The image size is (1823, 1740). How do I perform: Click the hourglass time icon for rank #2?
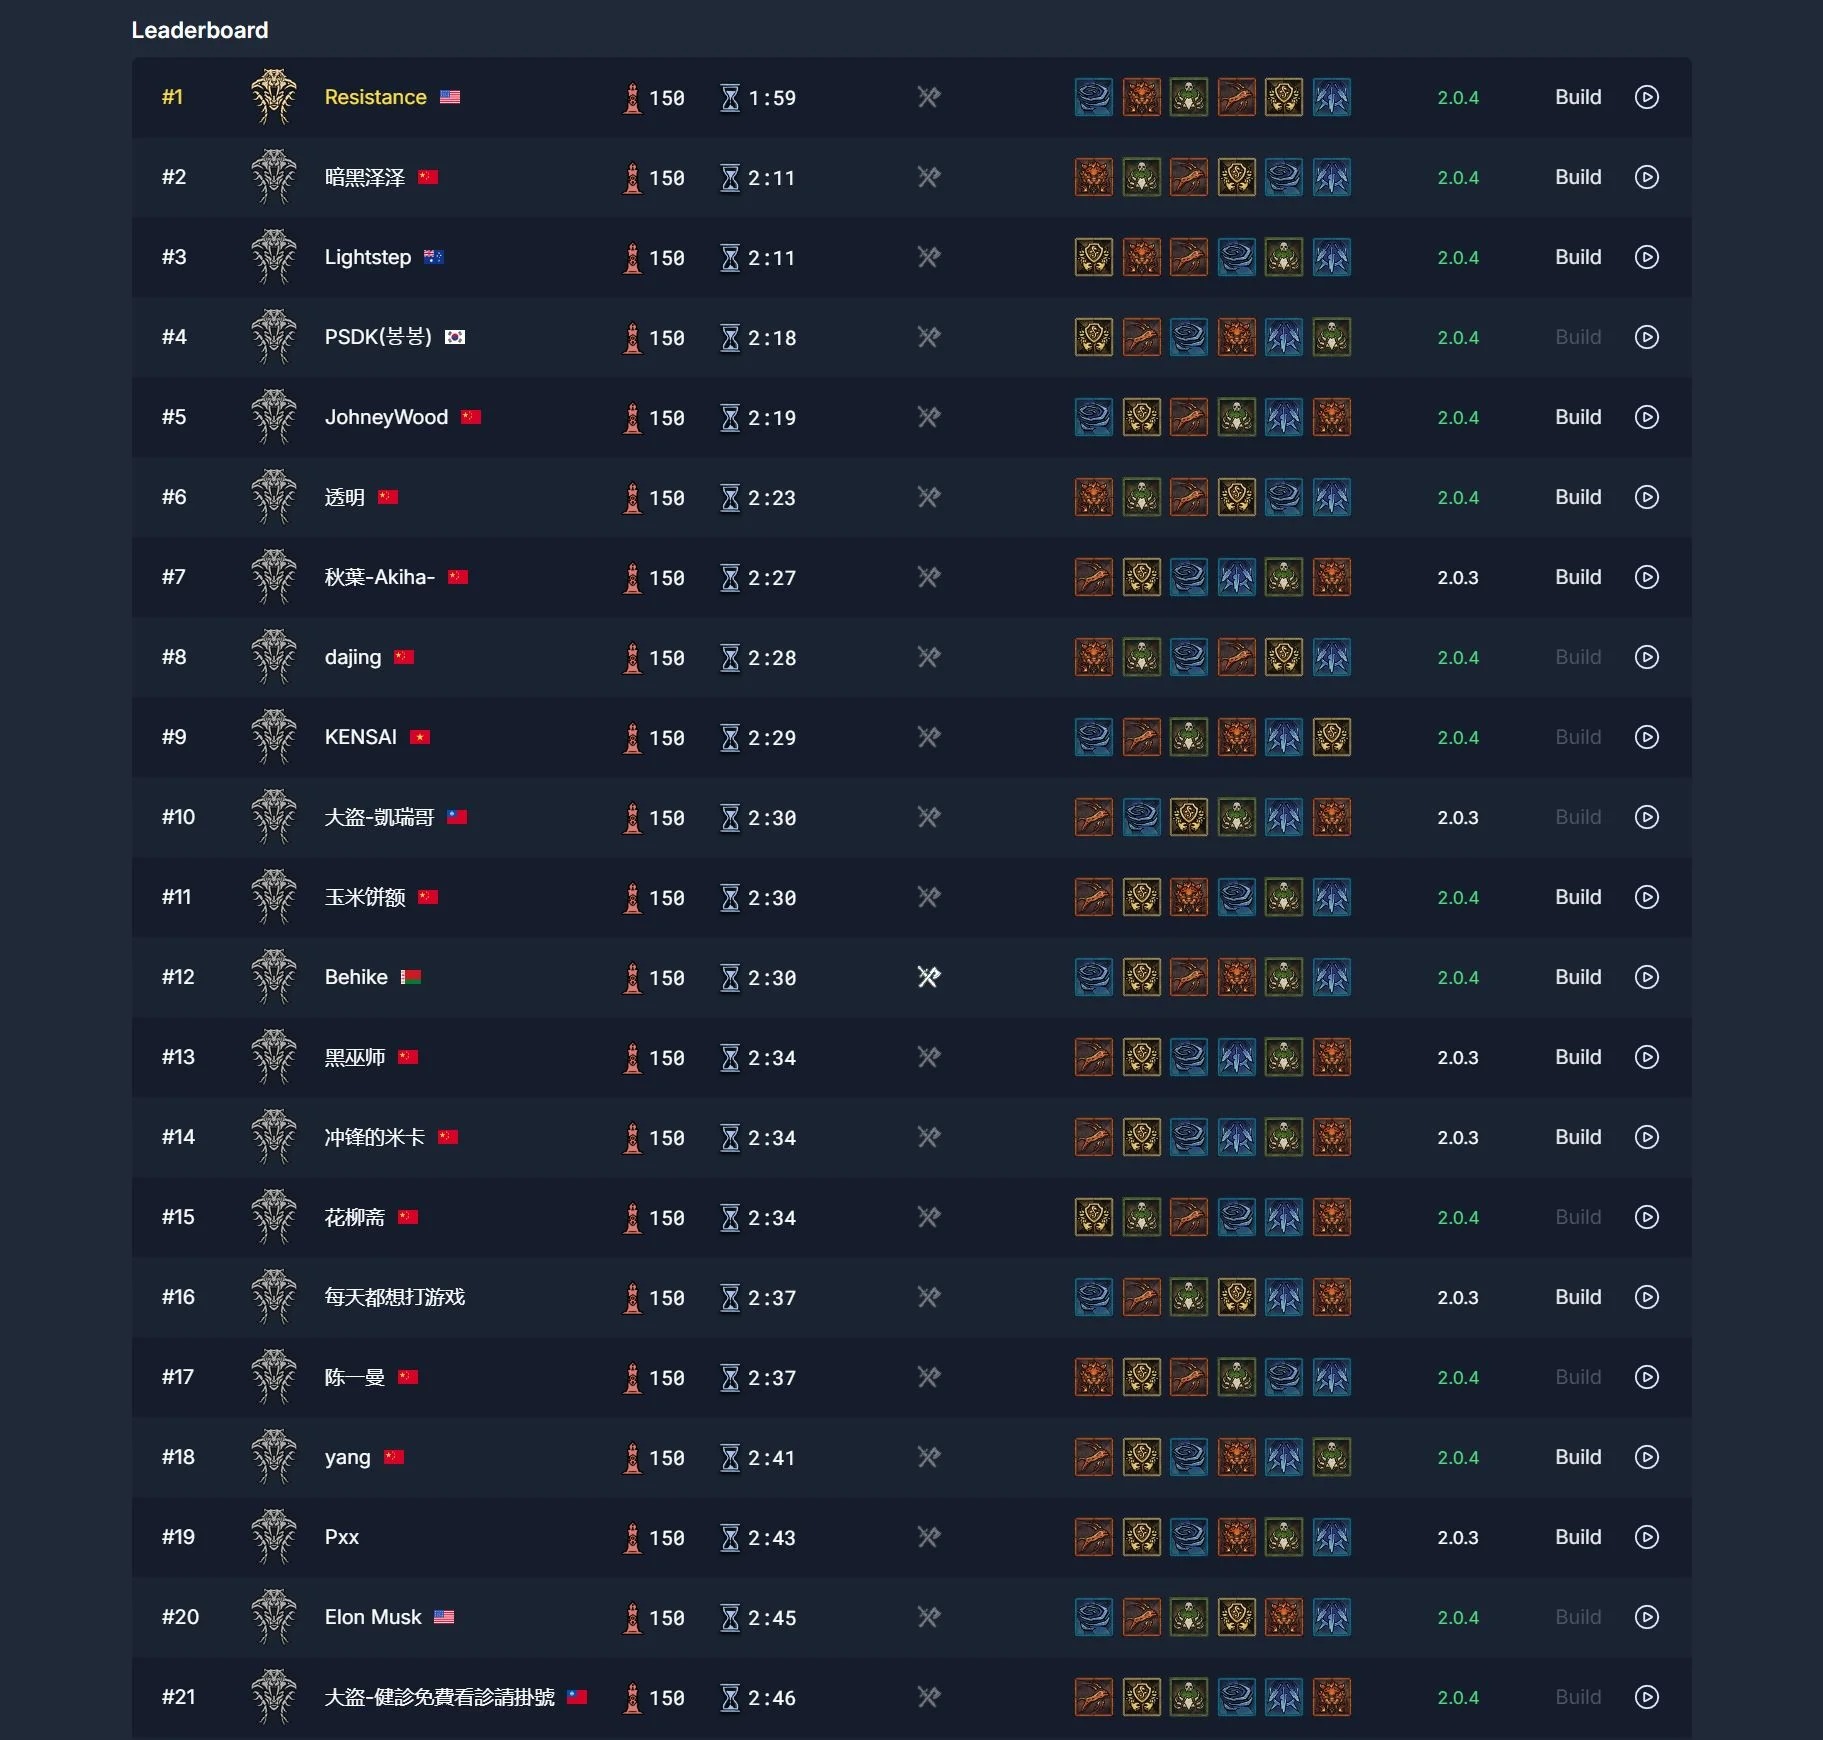[x=731, y=177]
